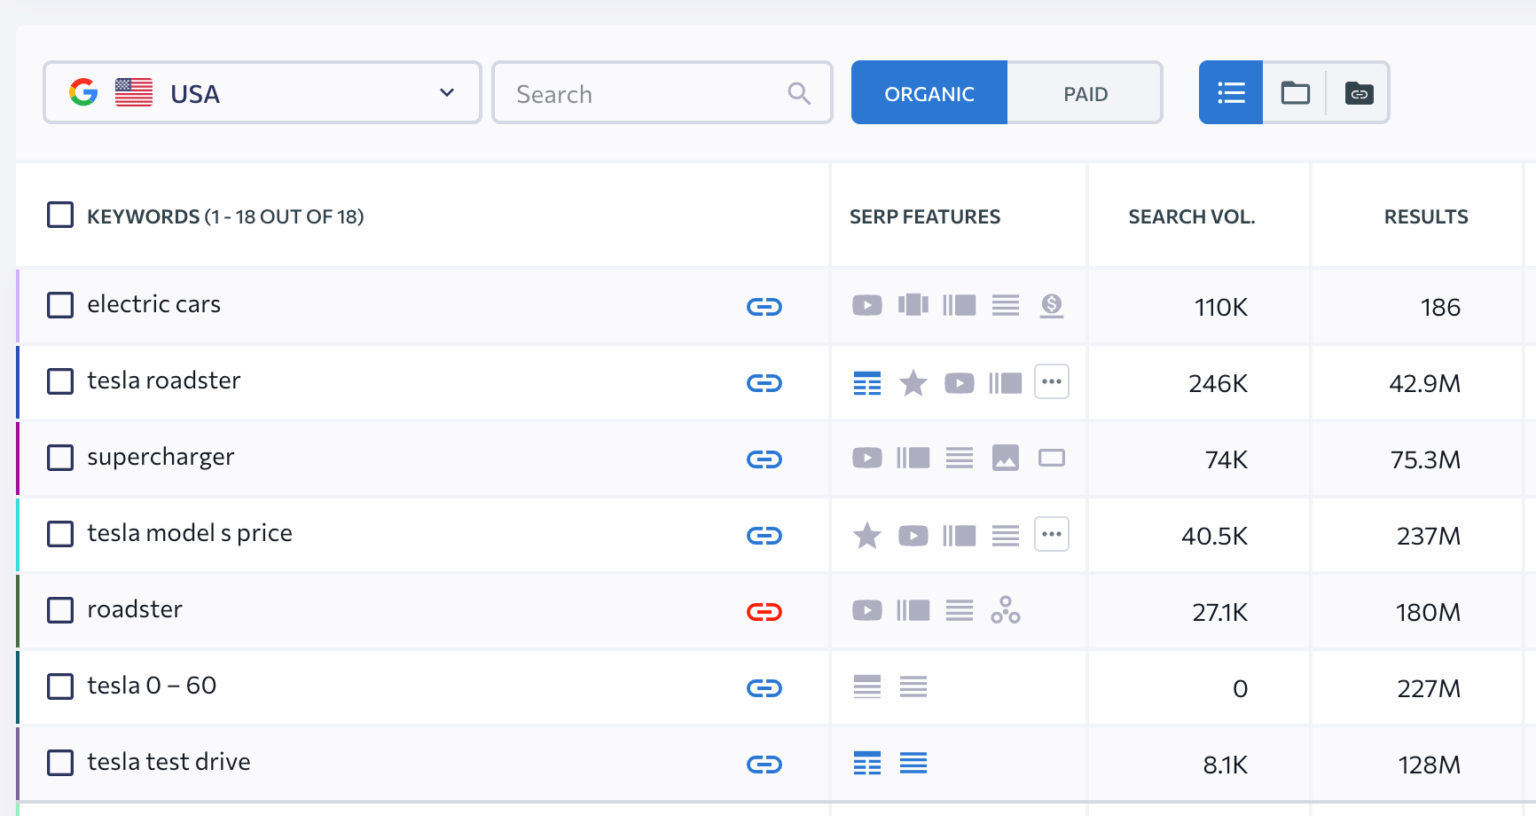The image size is (1536, 816).
Task: Open the featured snippet icon for tesla roadster
Action: coord(867,382)
